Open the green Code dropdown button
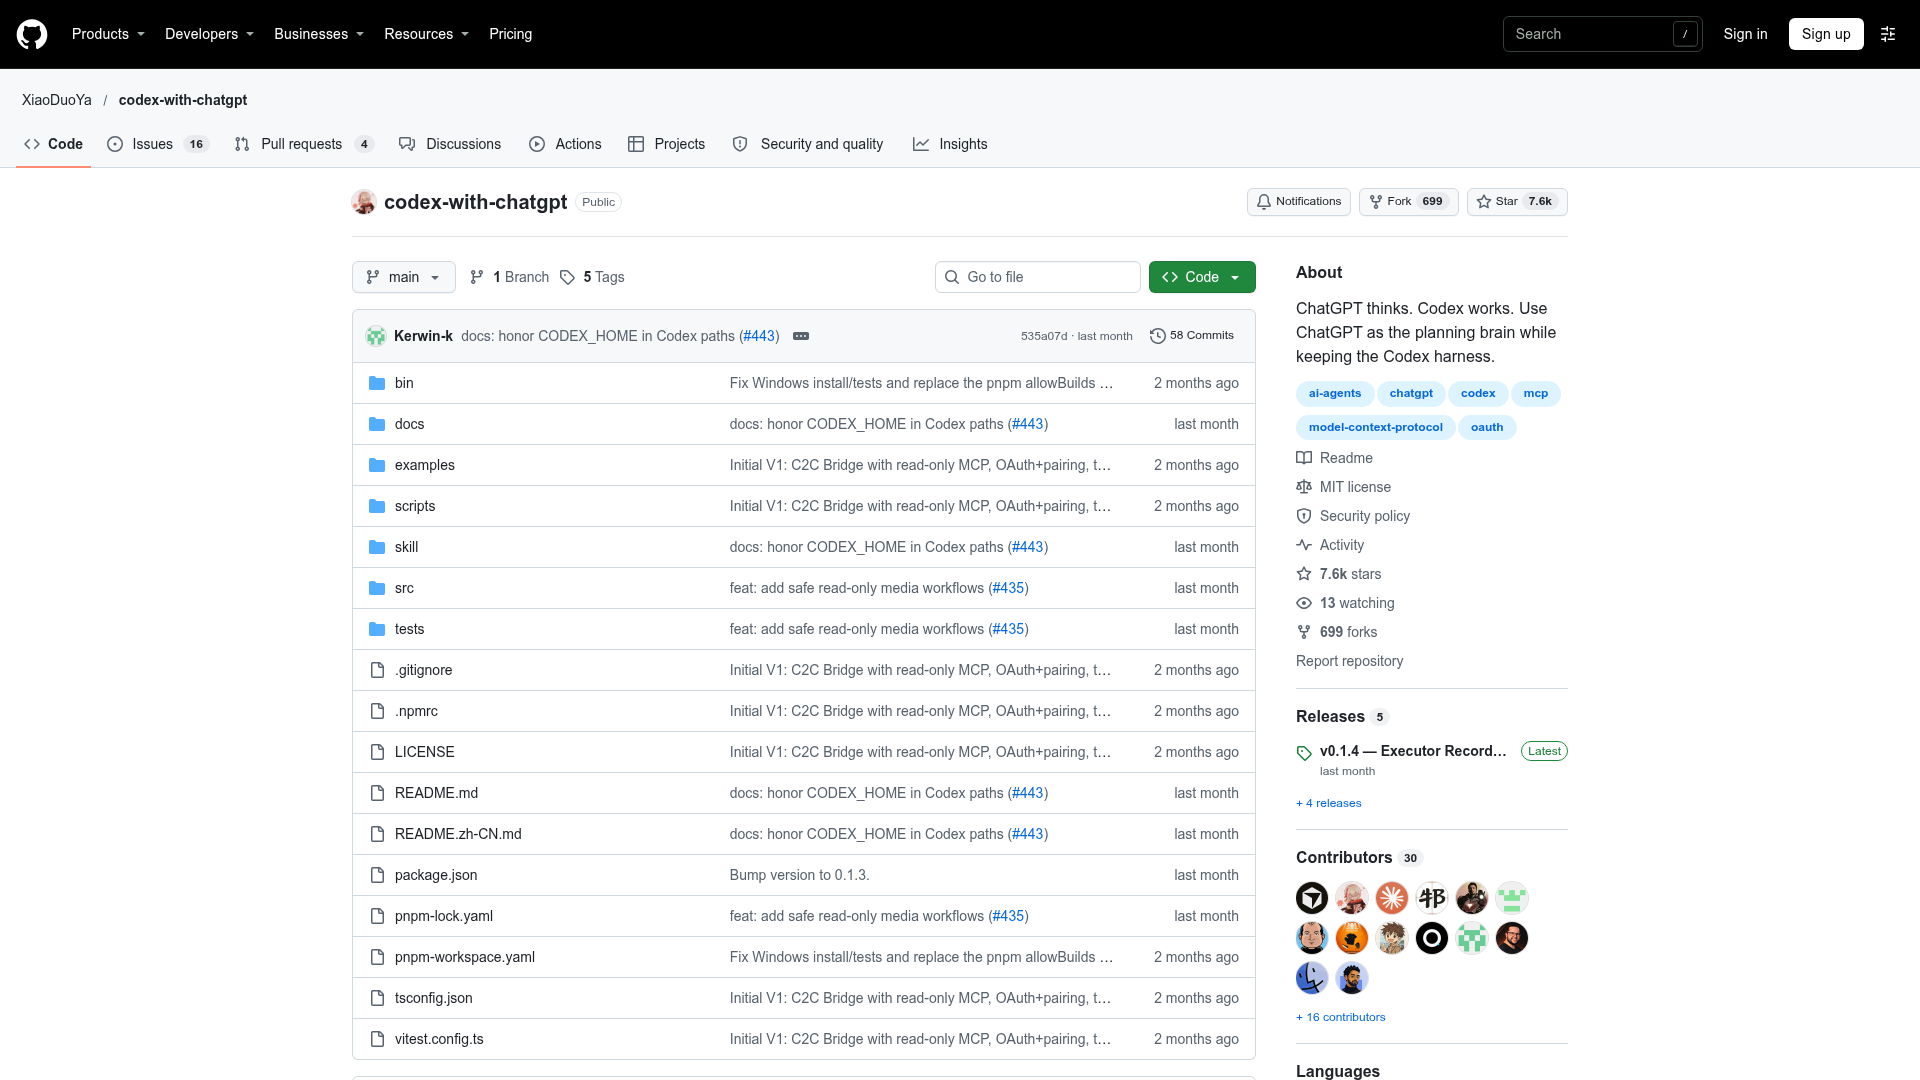1920x1080 pixels. [1202, 277]
